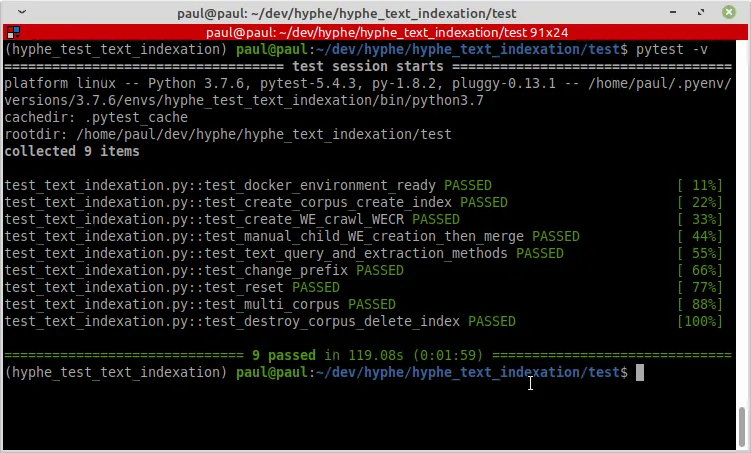Image resolution: width=751 pixels, height=453 pixels.
Task: Click the test_text_query_and_extraction_methods line
Action: pyautogui.click(x=283, y=253)
